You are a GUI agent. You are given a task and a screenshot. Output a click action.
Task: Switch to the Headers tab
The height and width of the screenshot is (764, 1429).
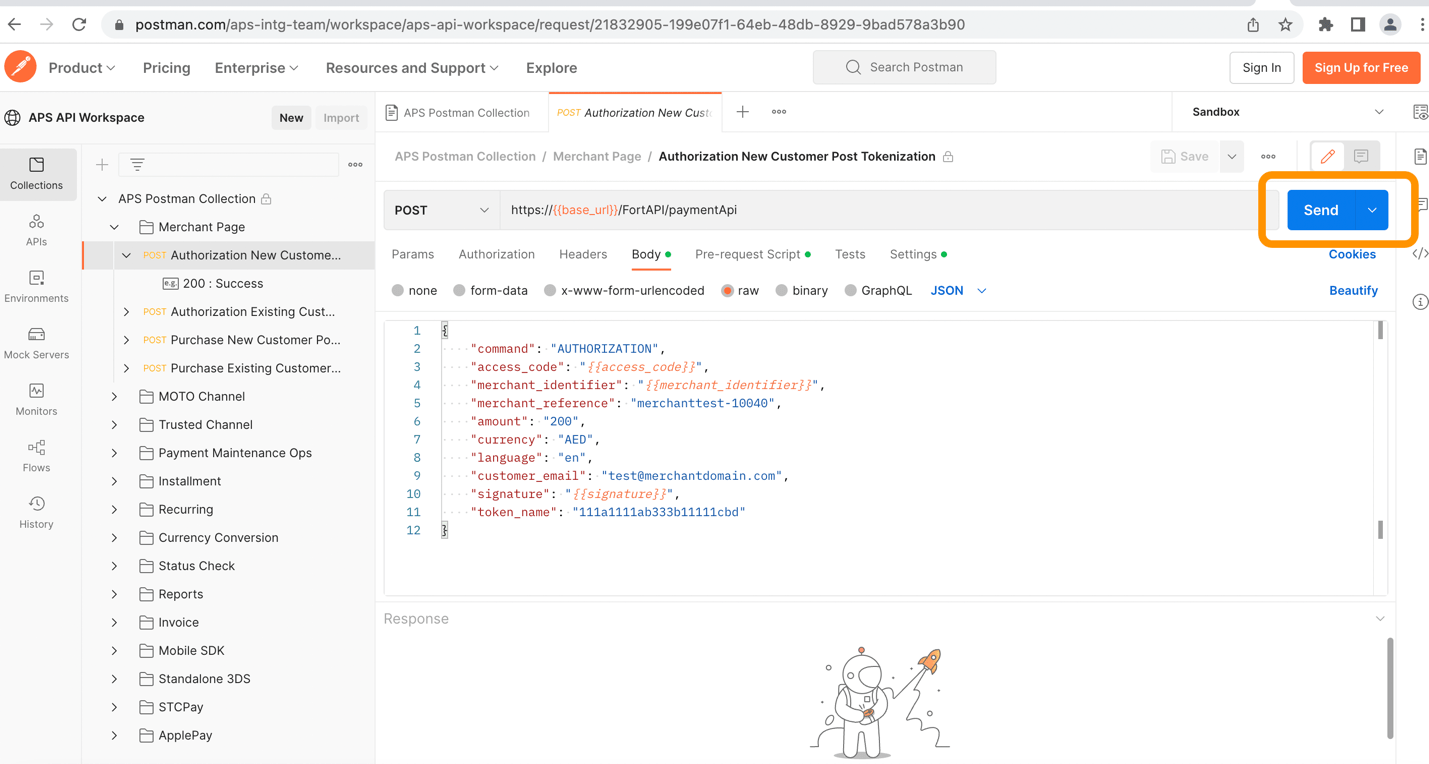583,255
